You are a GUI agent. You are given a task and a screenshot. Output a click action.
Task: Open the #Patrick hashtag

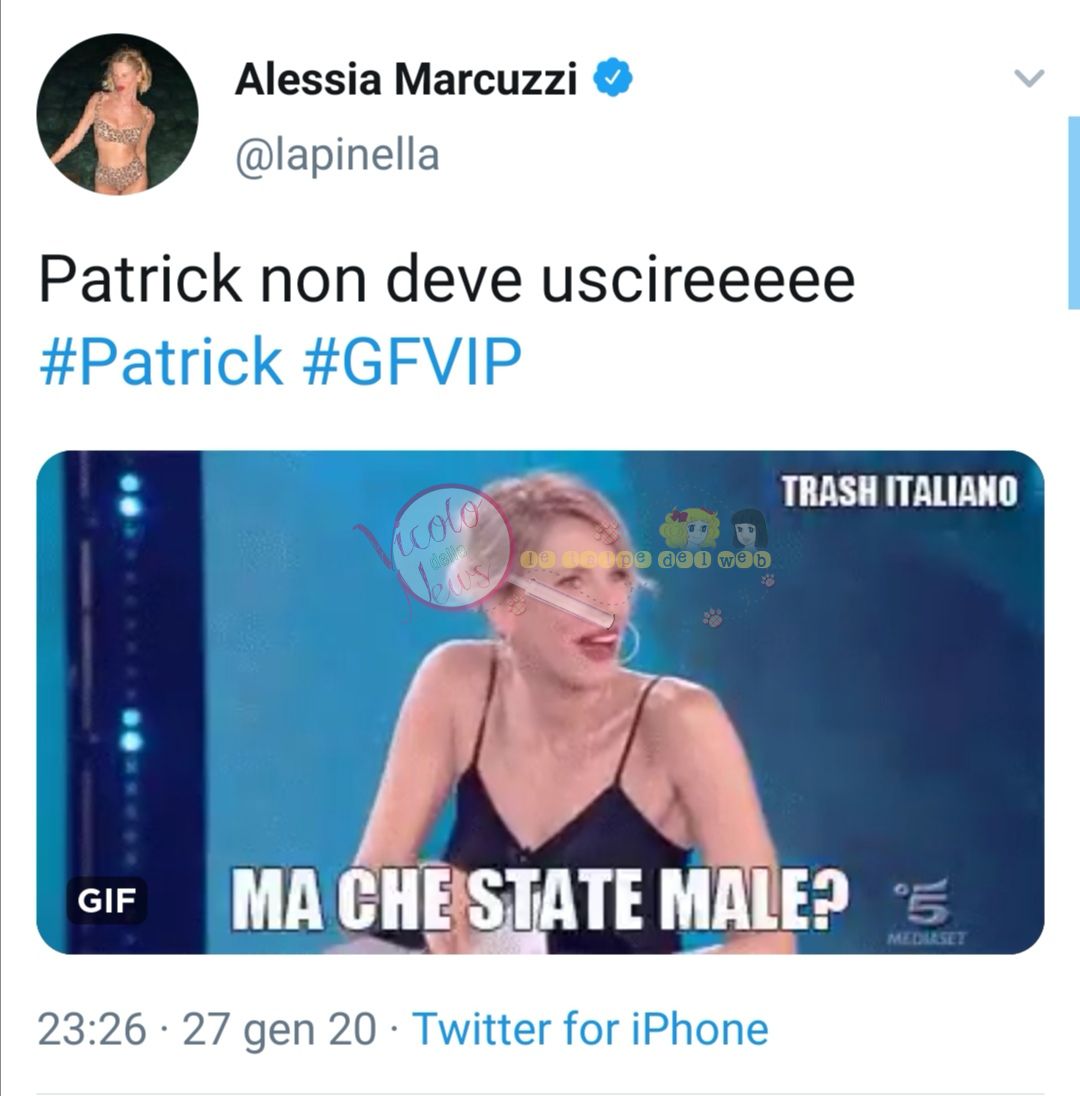pyautogui.click(x=161, y=361)
